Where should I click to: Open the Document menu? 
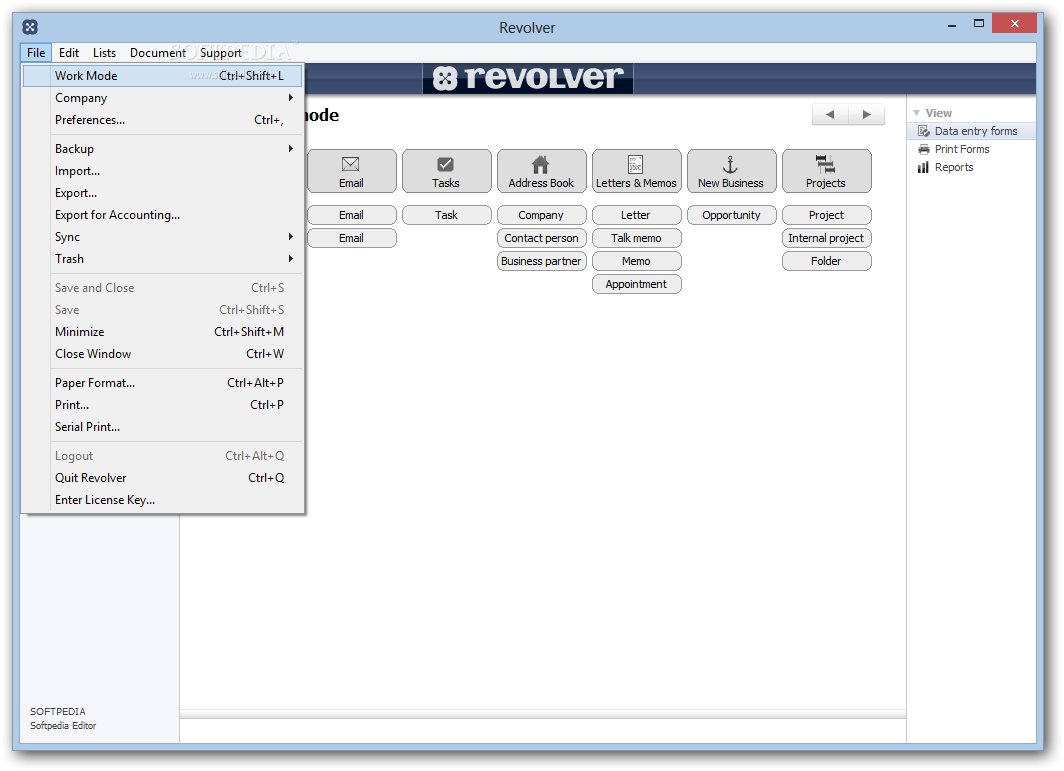pos(157,52)
